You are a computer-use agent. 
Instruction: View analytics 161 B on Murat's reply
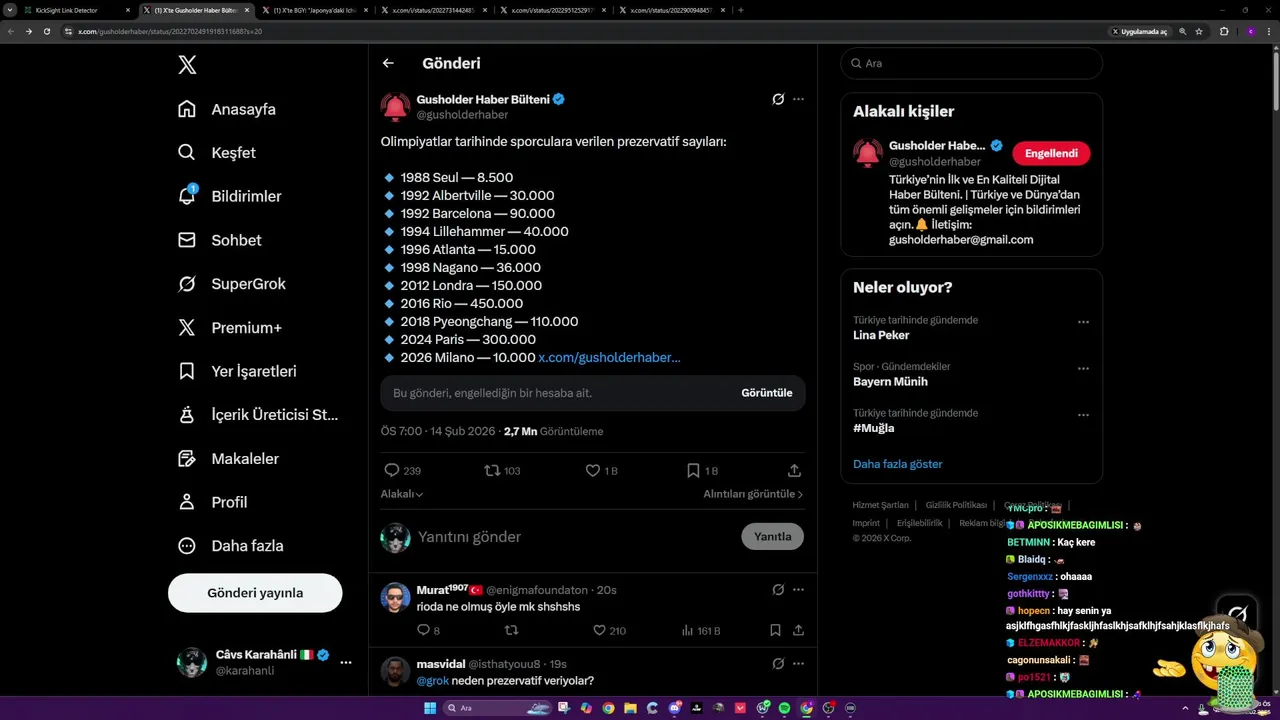coord(700,631)
